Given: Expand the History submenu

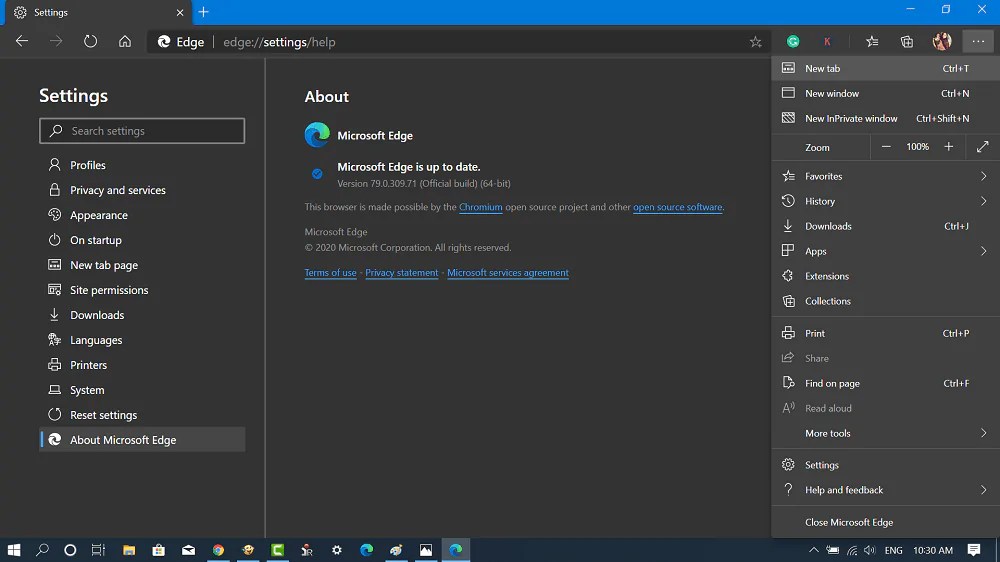Looking at the screenshot, I should (x=885, y=201).
